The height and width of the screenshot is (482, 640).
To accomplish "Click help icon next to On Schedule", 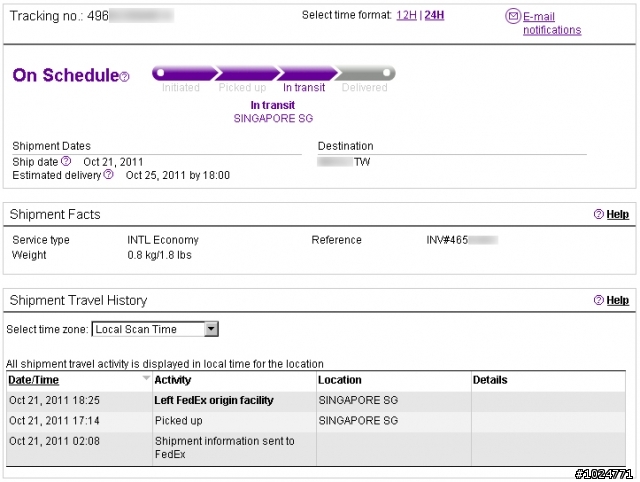I will pyautogui.click(x=125, y=77).
